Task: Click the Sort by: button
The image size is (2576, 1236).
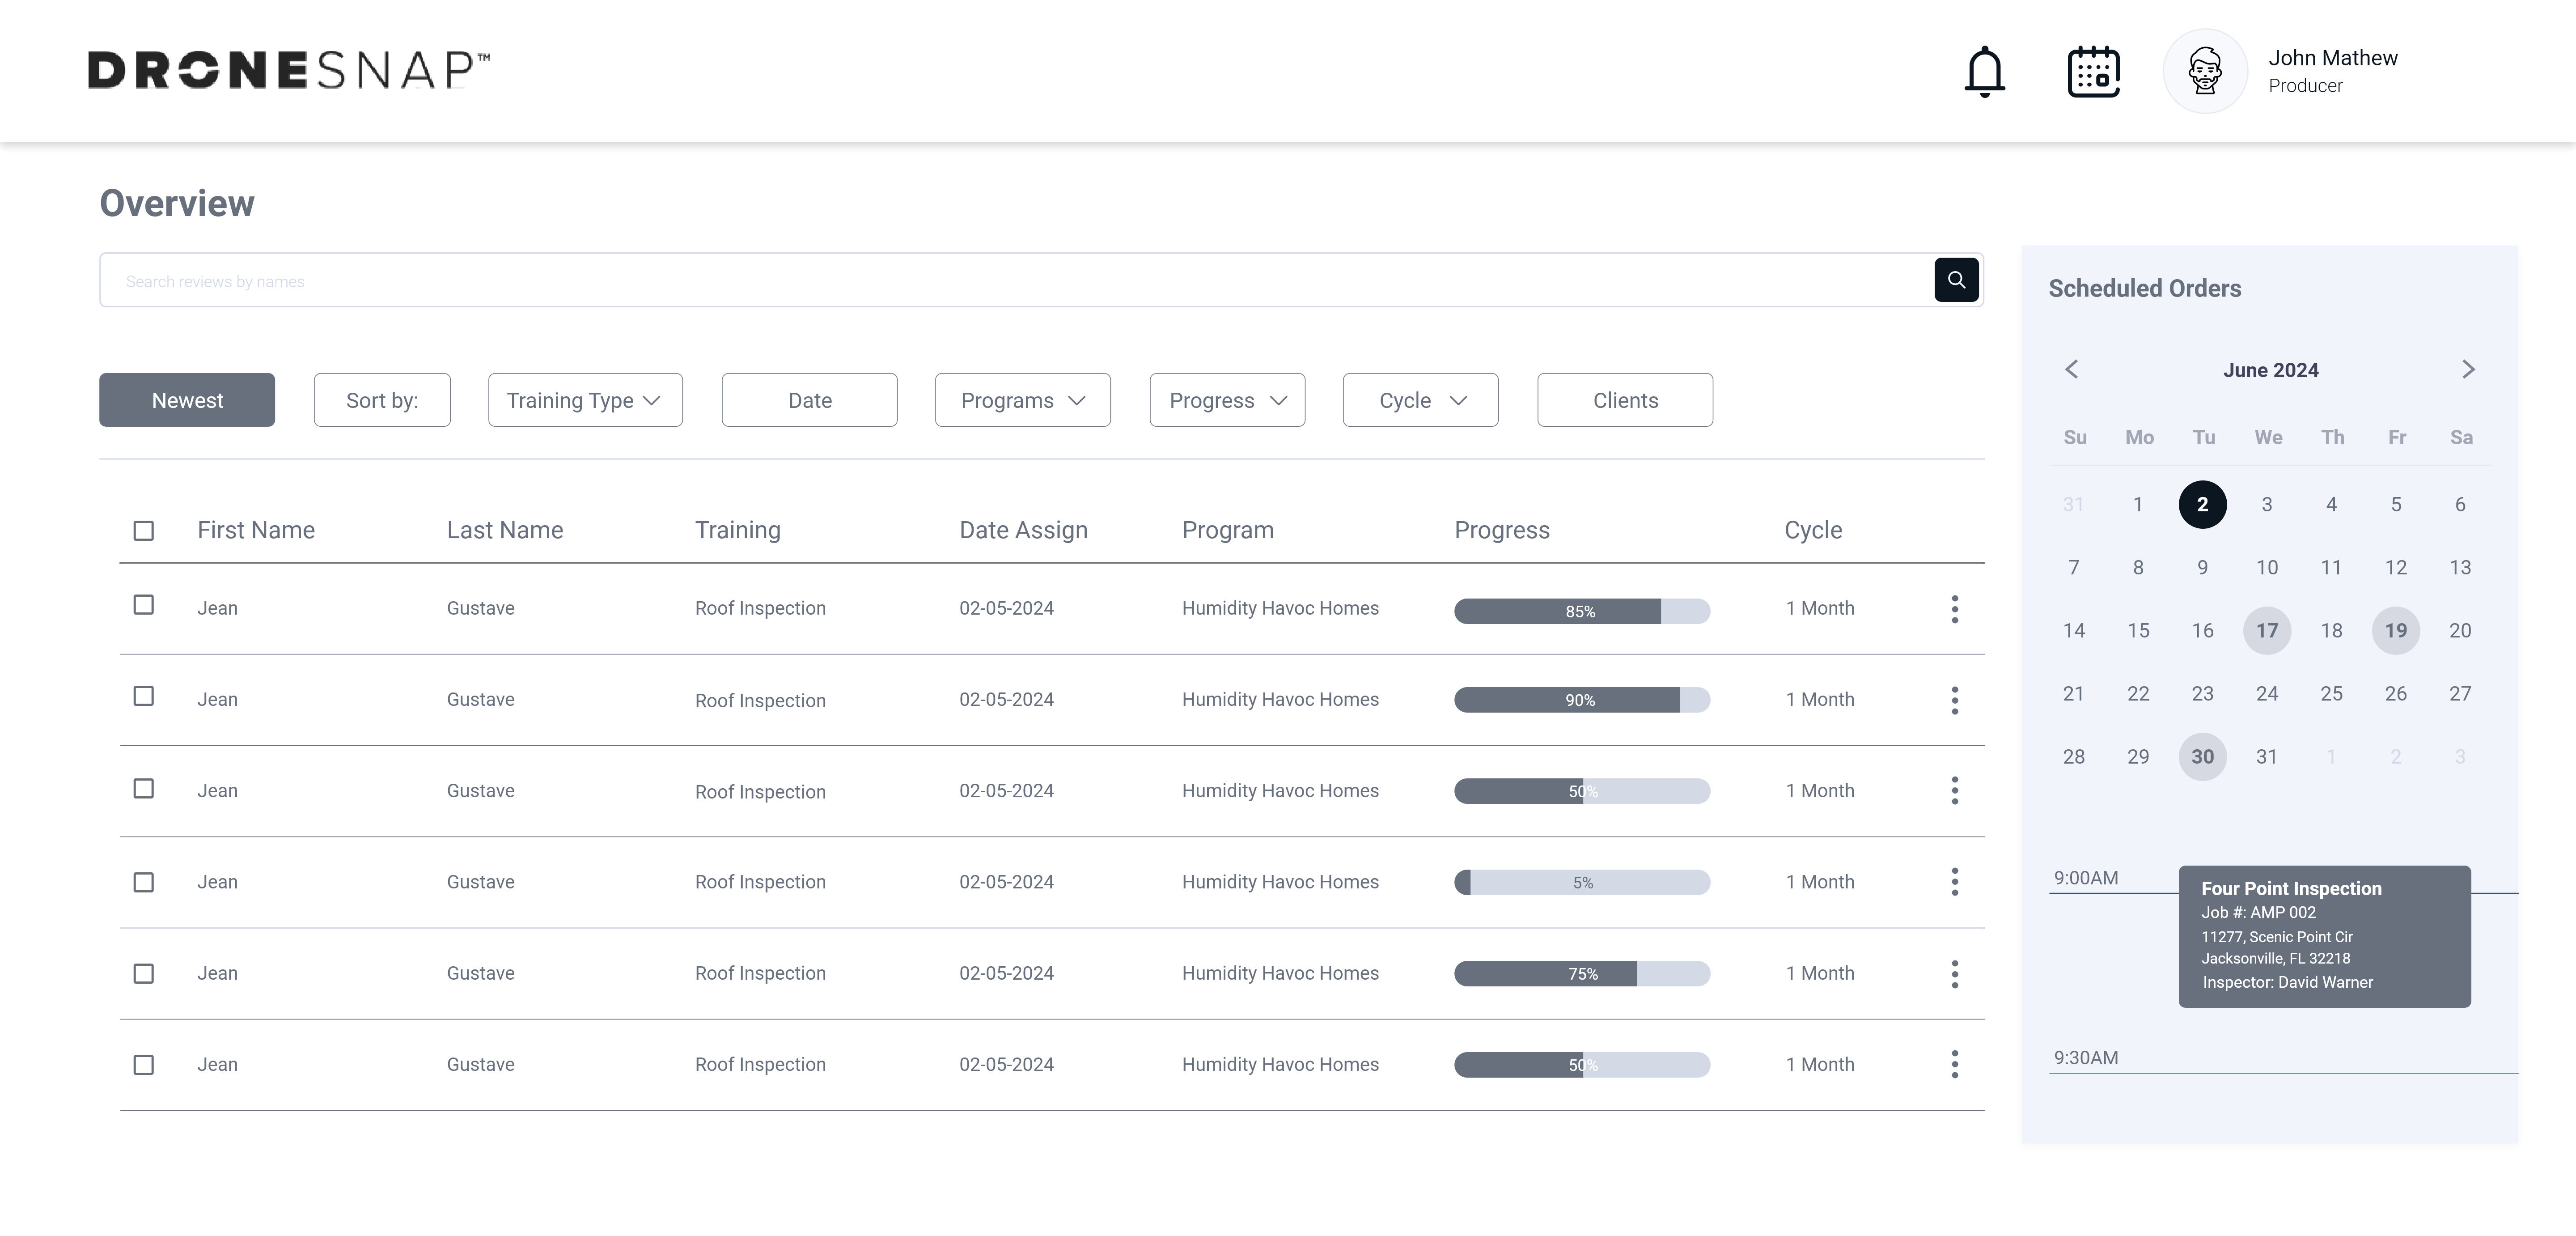Action: click(x=382, y=400)
